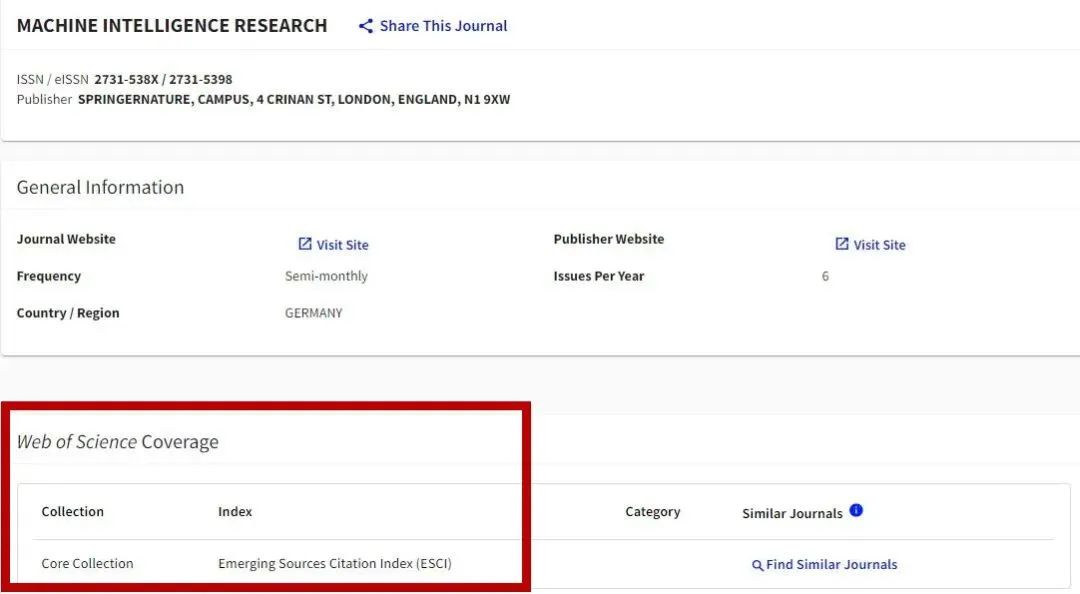Click the General Information section heading
Viewport: 1080px width, 594px height.
(100, 187)
